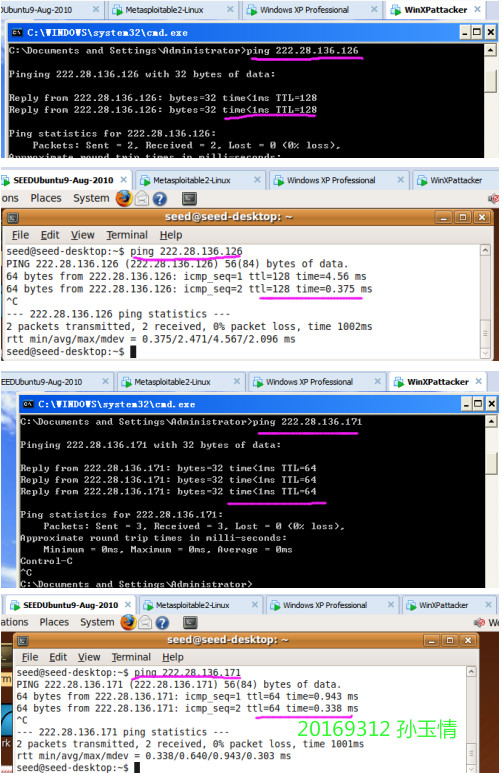This screenshot has width=502, height=773.
Task: Close Windows XP Professional tab above cmd pinging 222.28.136.171
Action: [377, 382]
